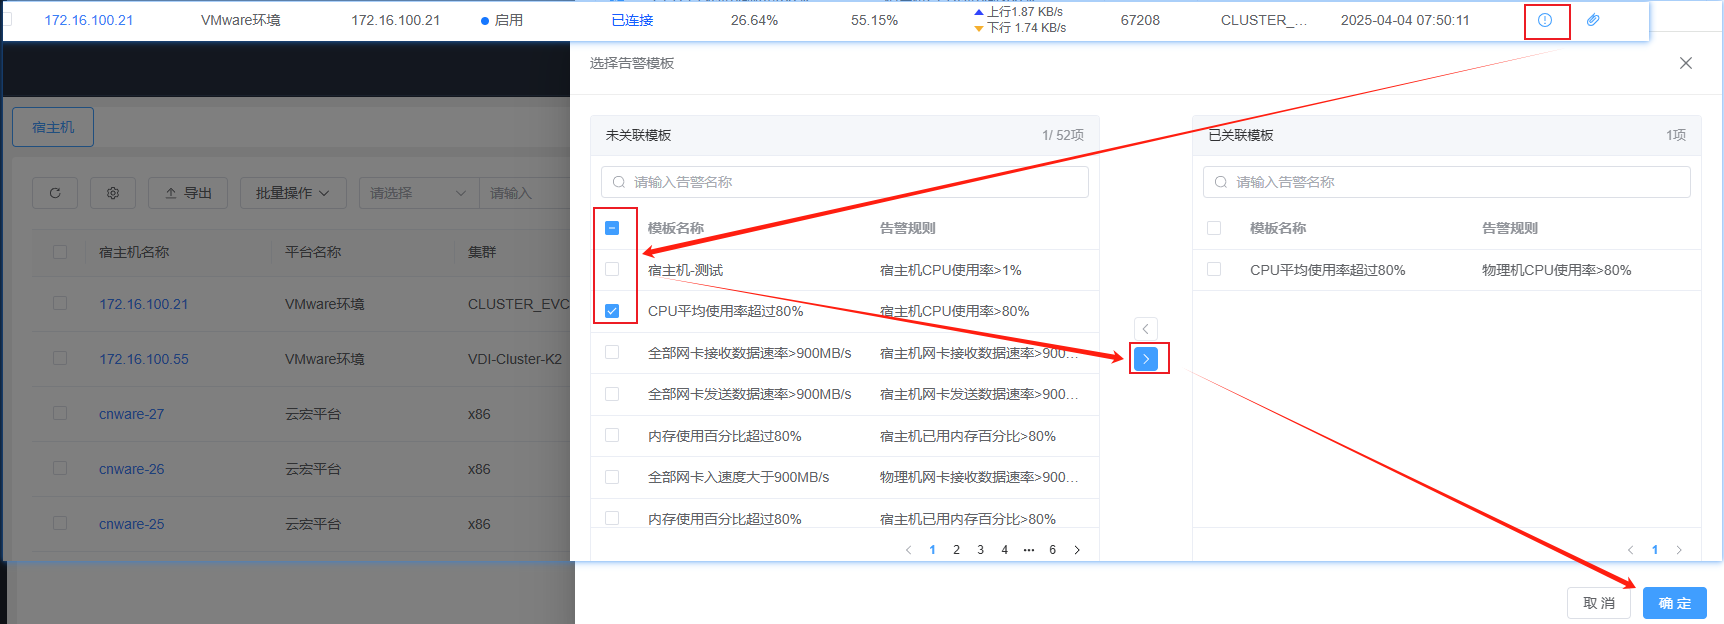
Task: Select page 1 in unassociated templates pagination
Action: pyautogui.click(x=932, y=550)
